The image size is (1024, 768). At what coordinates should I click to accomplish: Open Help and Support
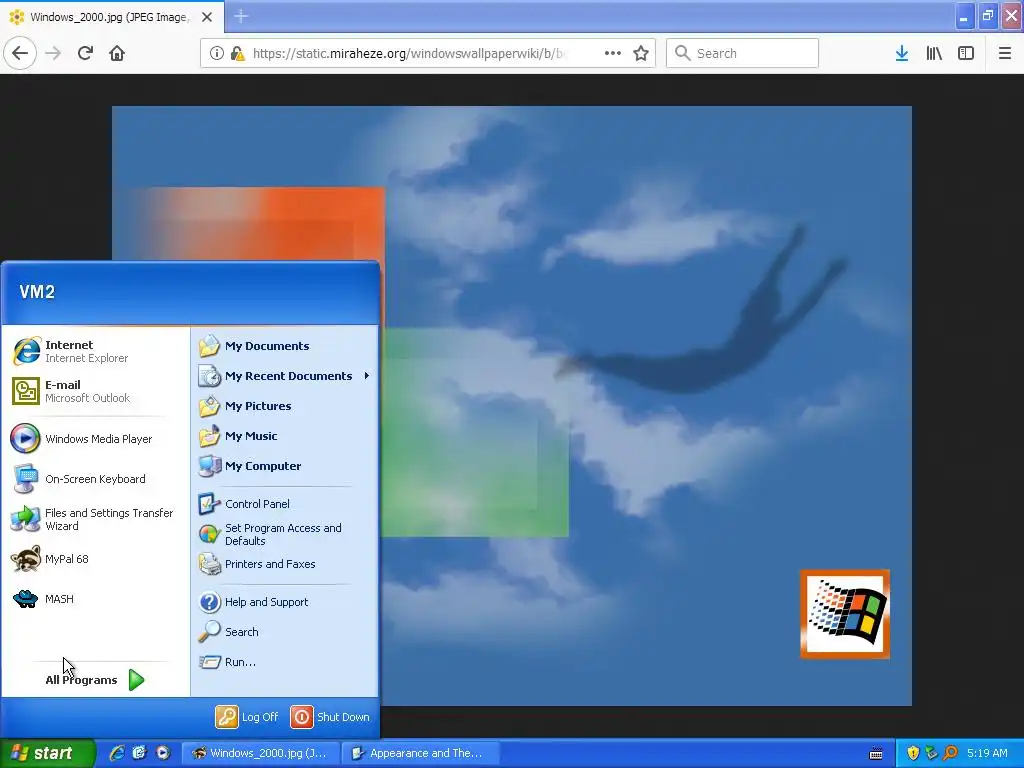point(285,602)
